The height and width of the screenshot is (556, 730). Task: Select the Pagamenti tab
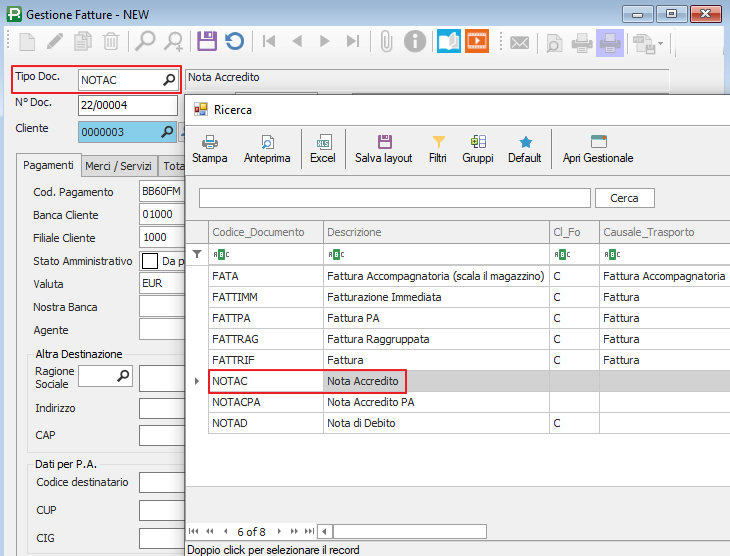pyautogui.click(x=48, y=166)
